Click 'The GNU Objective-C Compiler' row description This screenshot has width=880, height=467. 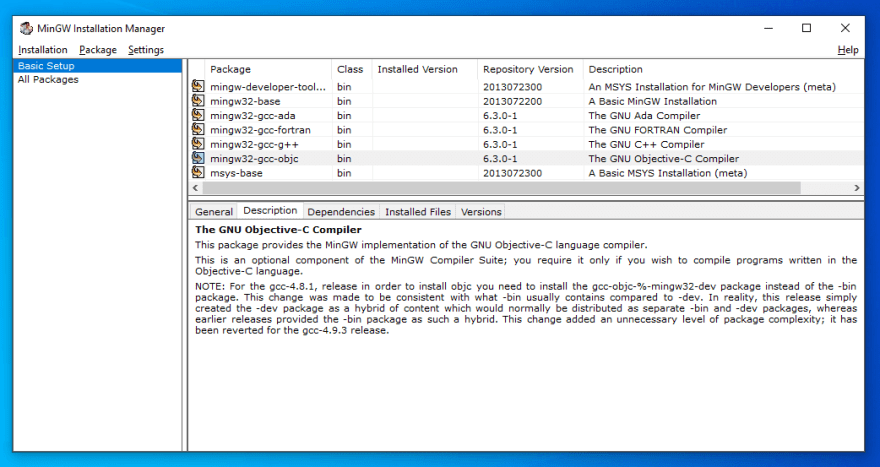[x=663, y=159]
